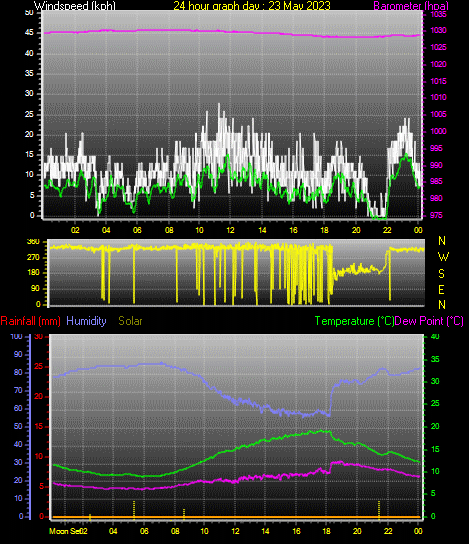Click the "25" value on the red rainfall axis

(39, 366)
